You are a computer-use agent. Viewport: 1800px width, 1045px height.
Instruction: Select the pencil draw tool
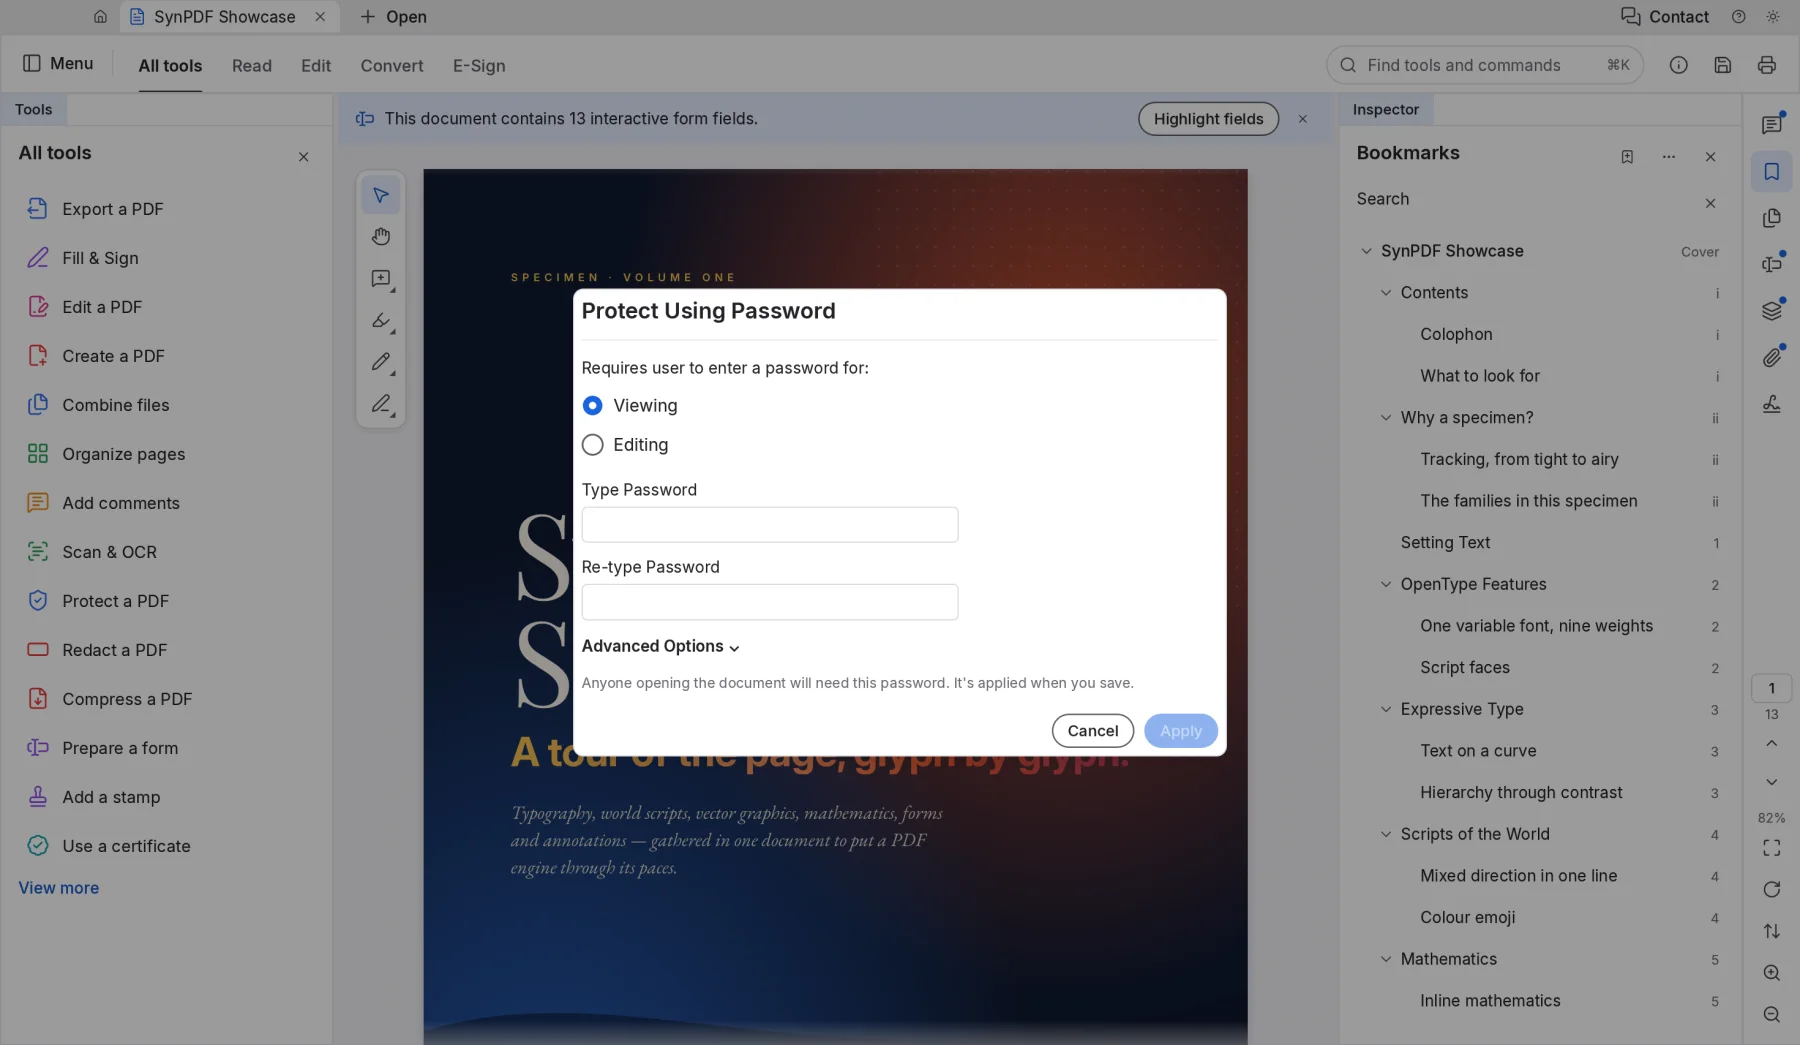pos(380,362)
